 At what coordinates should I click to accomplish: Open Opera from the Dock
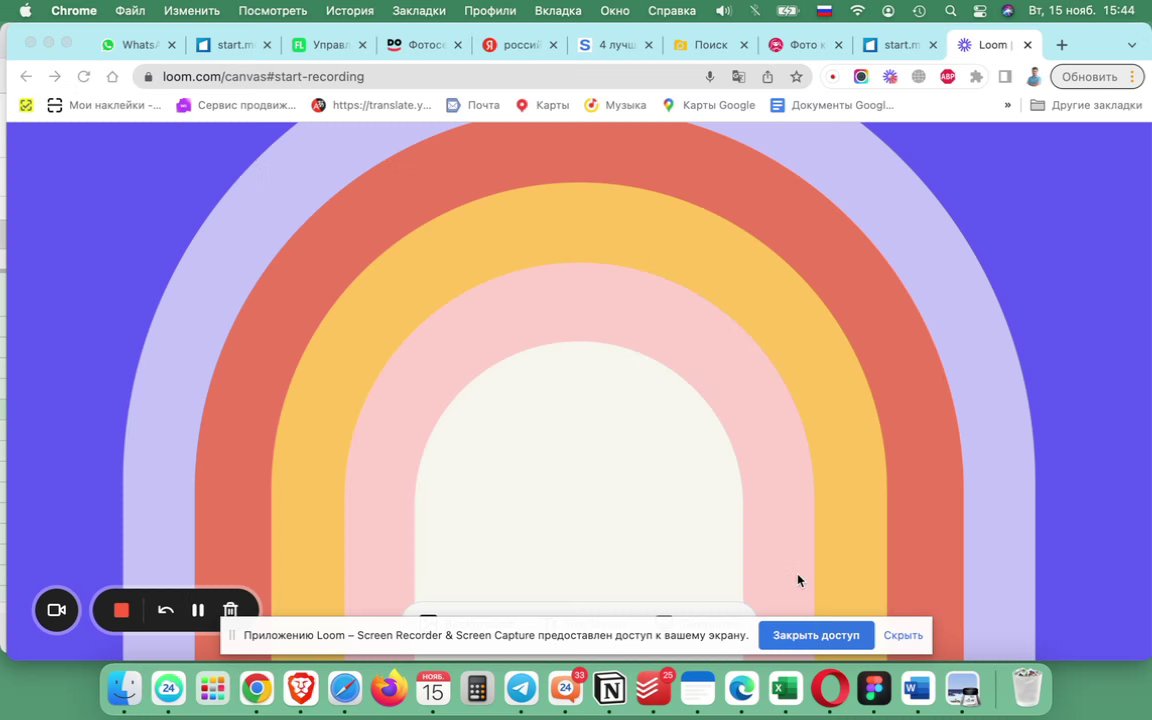830,688
